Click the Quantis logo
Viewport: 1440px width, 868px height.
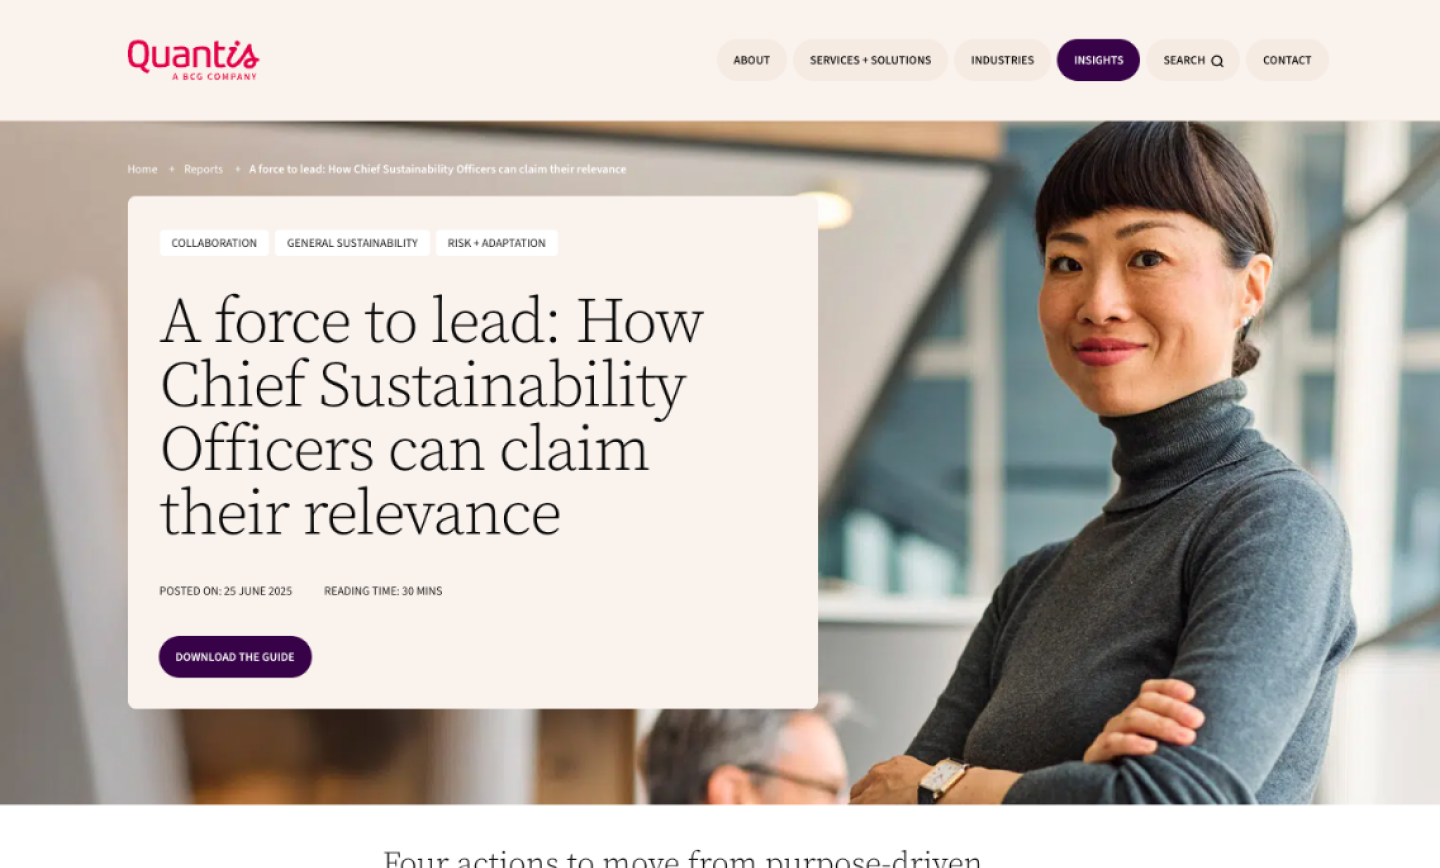pos(192,56)
